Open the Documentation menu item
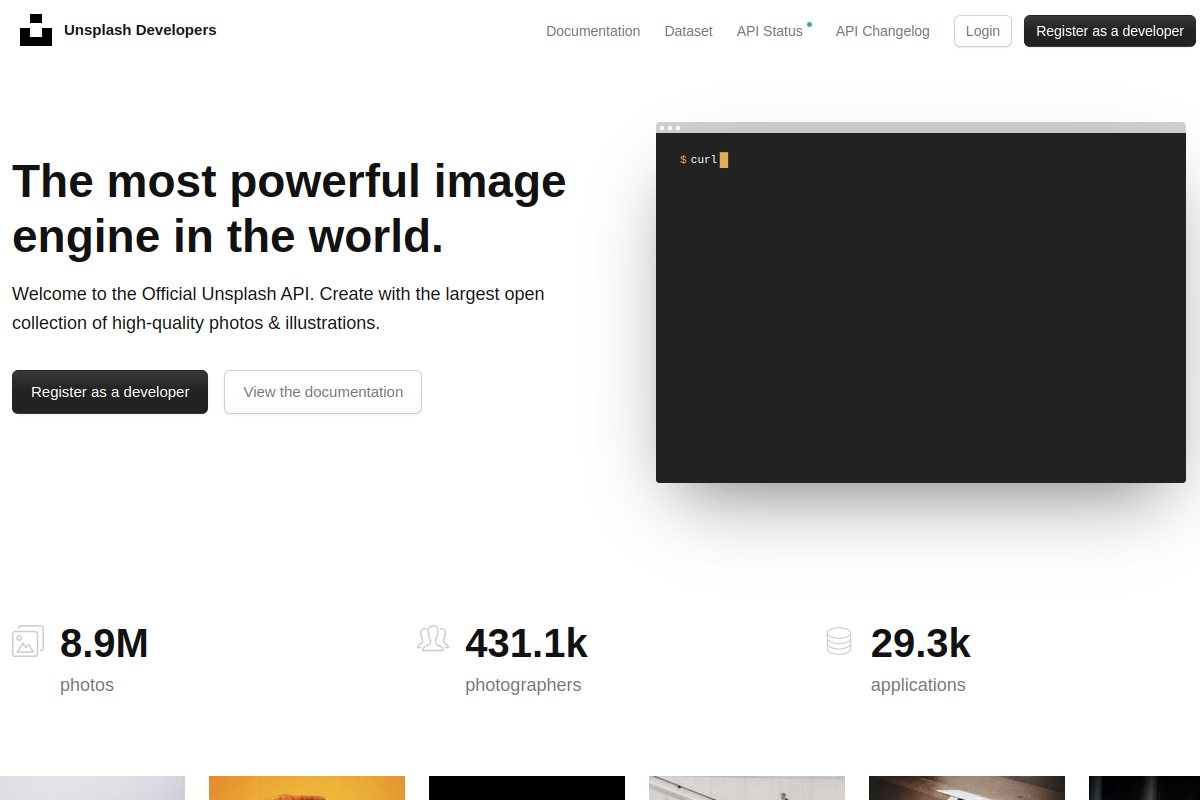The height and width of the screenshot is (800, 1200). [x=593, y=31]
